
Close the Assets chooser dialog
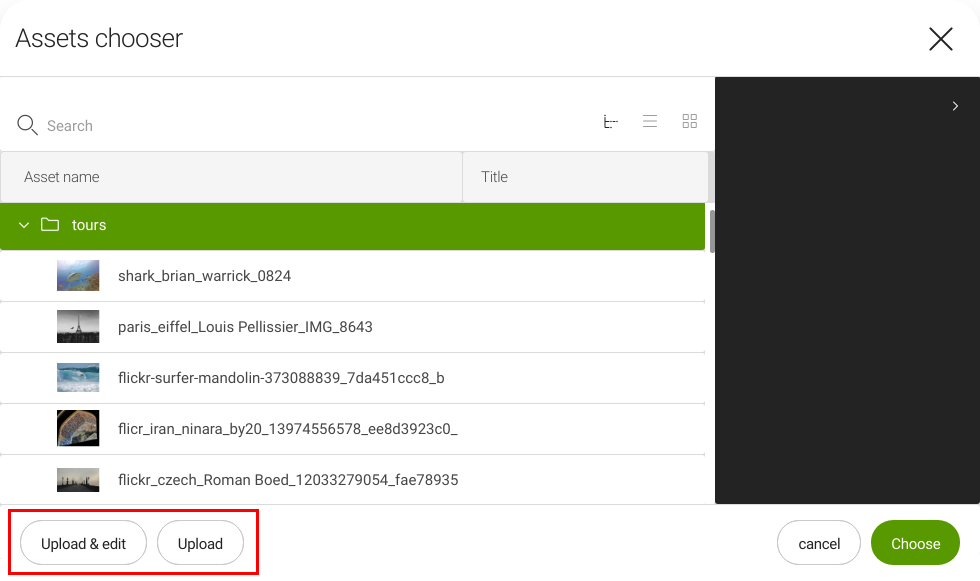(940, 39)
